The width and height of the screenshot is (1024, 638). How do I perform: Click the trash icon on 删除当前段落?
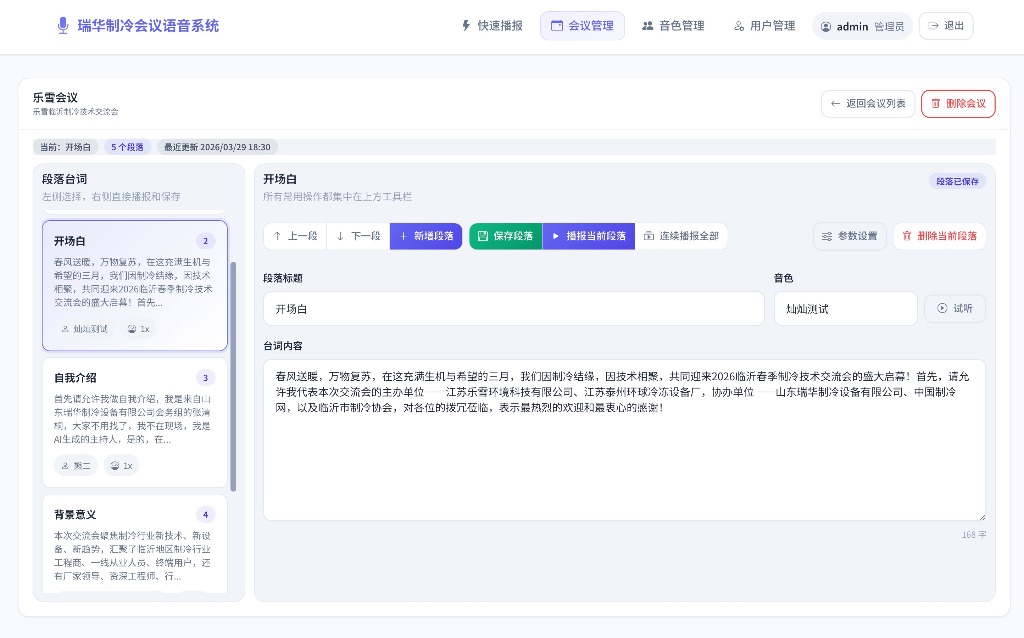pyautogui.click(x=907, y=236)
